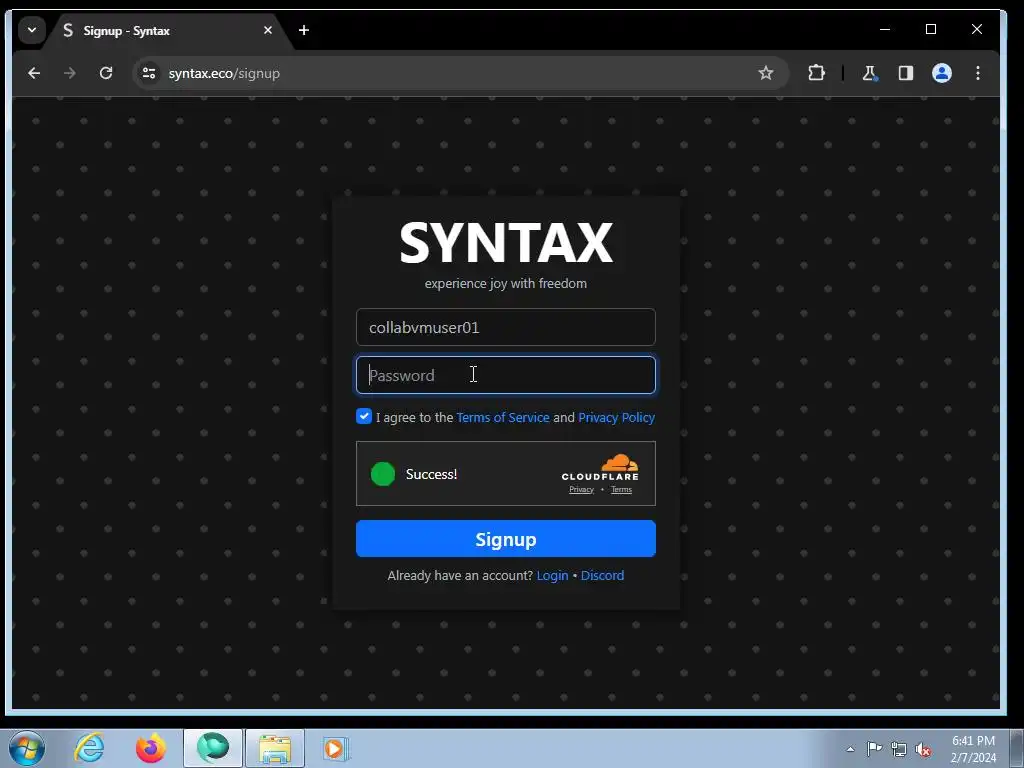Click the Cloudflare logo

600,468
